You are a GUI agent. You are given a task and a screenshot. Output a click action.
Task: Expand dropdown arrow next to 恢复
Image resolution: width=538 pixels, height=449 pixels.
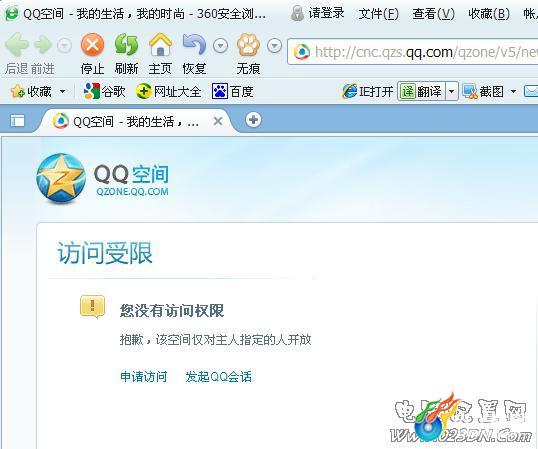pos(220,46)
